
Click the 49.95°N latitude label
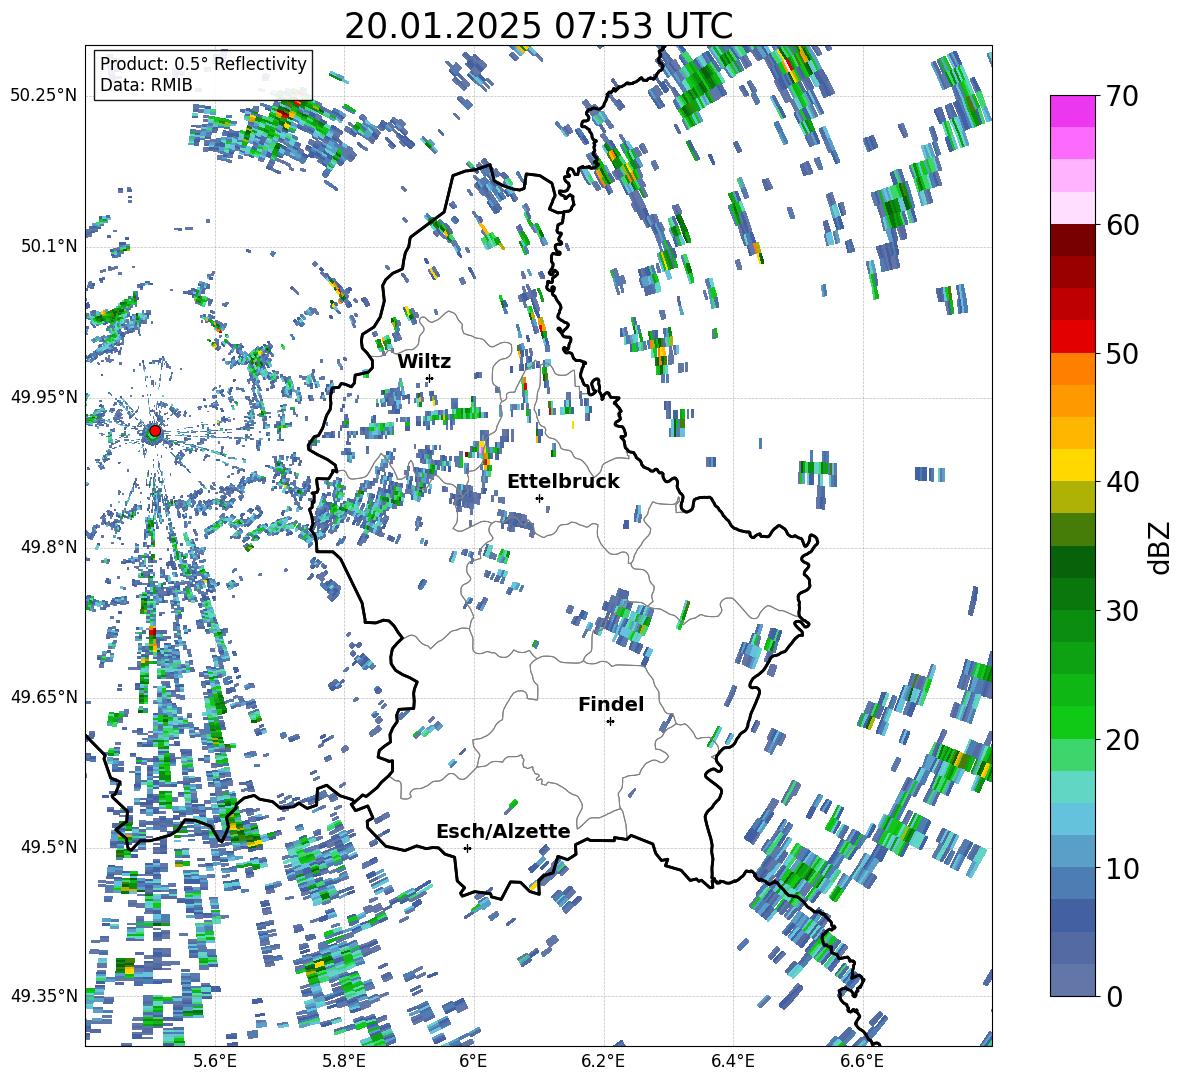pyautogui.click(x=44, y=397)
